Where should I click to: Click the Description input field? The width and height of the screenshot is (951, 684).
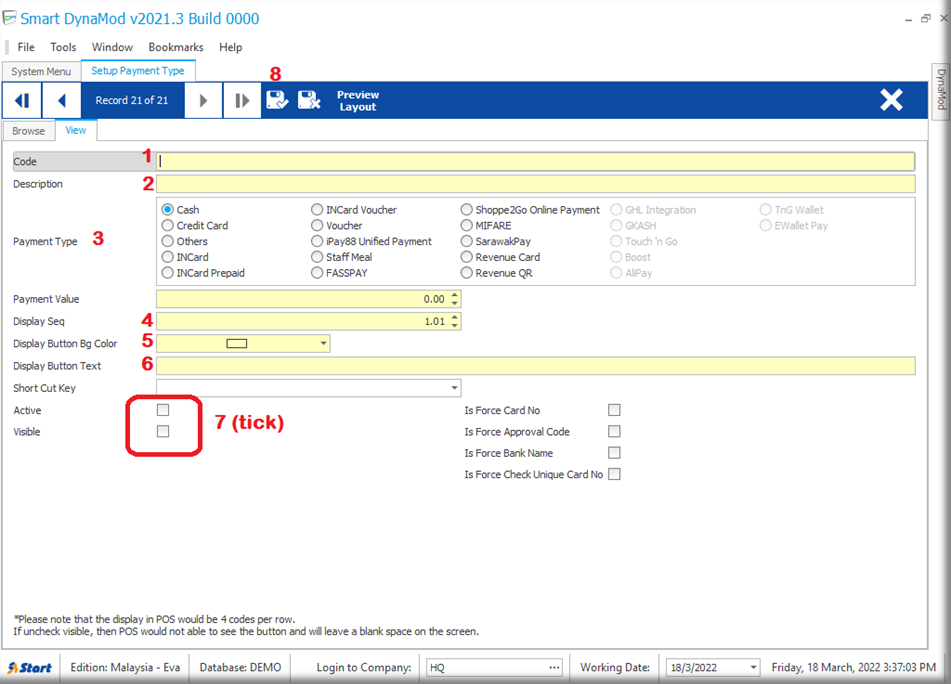(x=535, y=184)
